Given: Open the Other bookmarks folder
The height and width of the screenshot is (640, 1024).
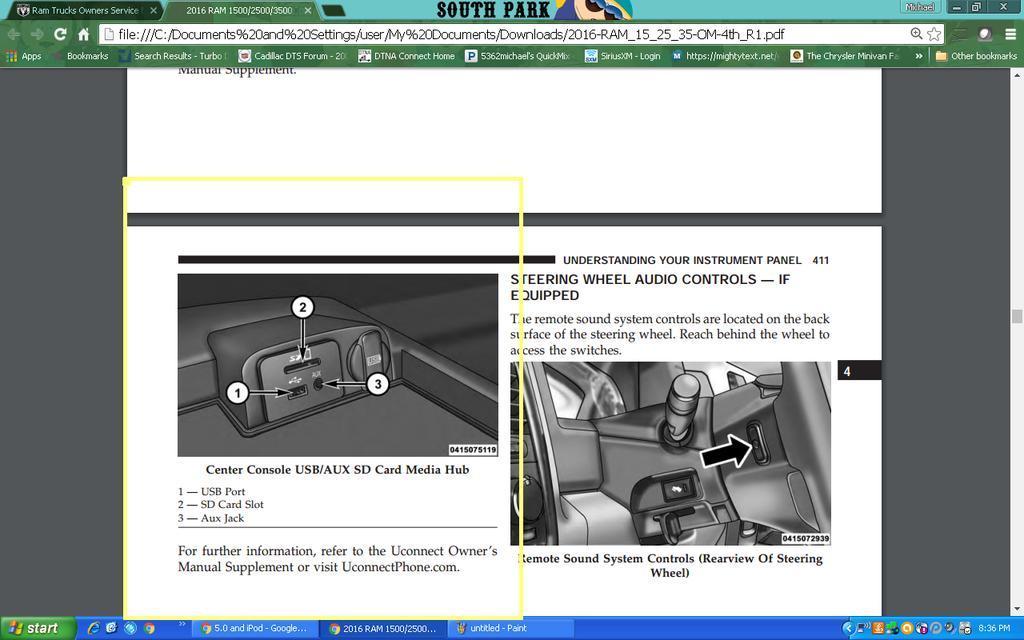Looking at the screenshot, I should click(976, 56).
